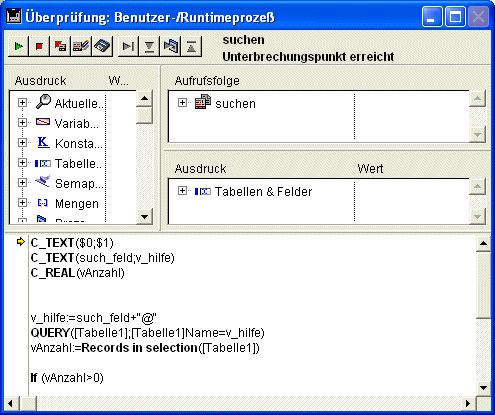The width and height of the screenshot is (495, 415).
Task: Click the step out toolbar icon
Action: (191, 46)
